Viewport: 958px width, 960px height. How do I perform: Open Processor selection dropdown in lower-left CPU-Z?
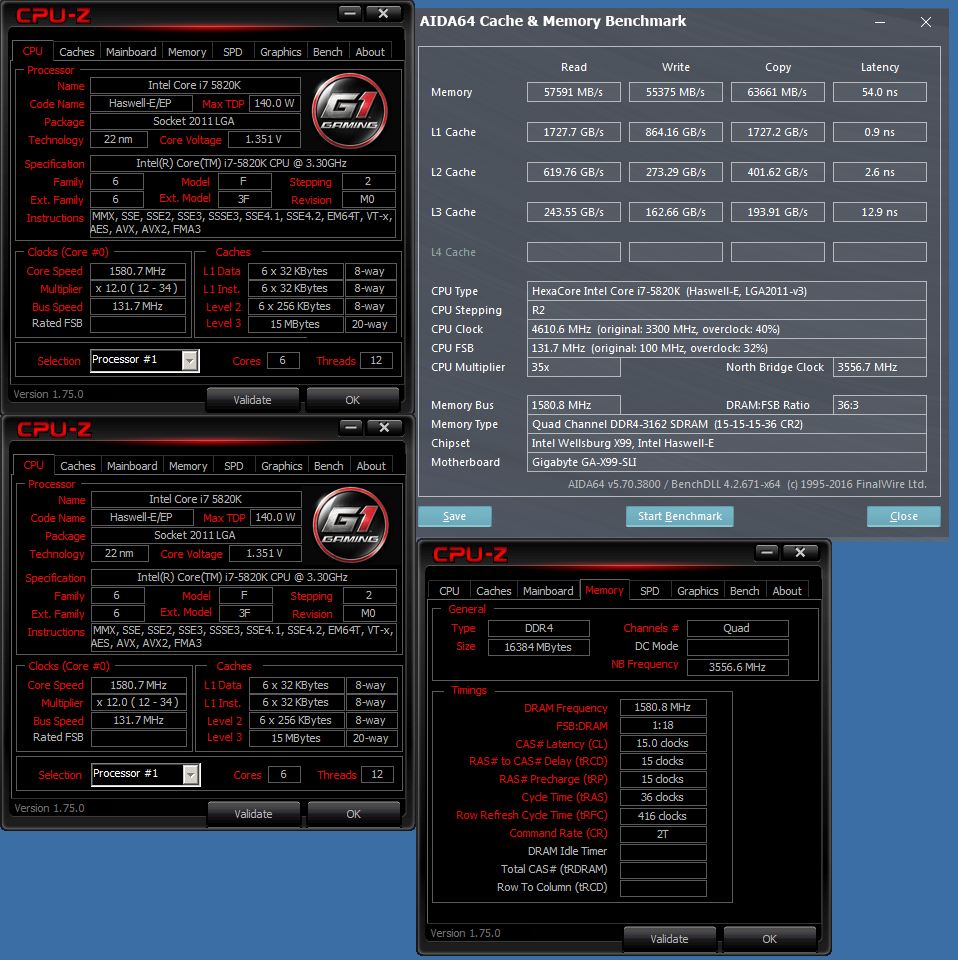click(191, 774)
